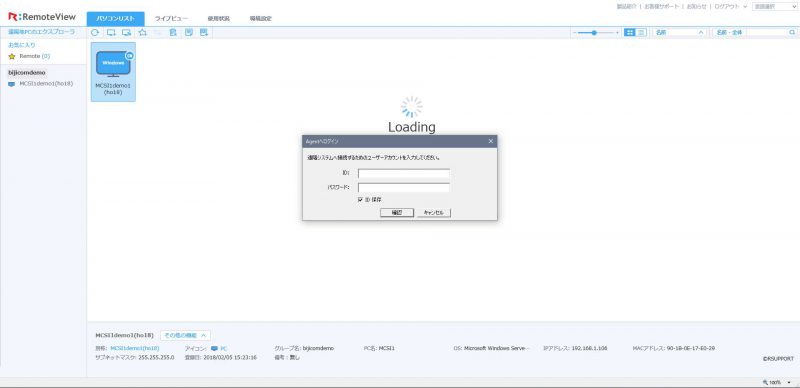The width and height of the screenshot is (800, 388).
Task: Toggle the ID save checkbox in the login dialog
Action: click(x=361, y=200)
